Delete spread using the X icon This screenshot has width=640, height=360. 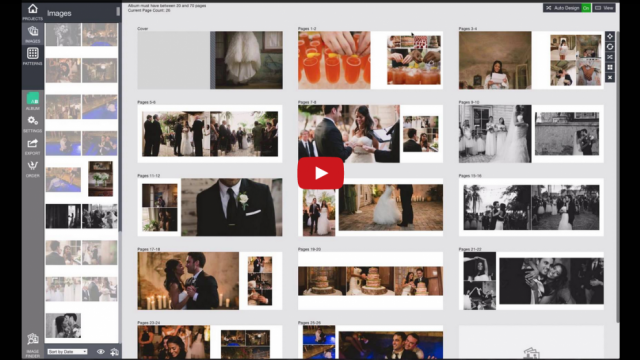pyautogui.click(x=610, y=77)
